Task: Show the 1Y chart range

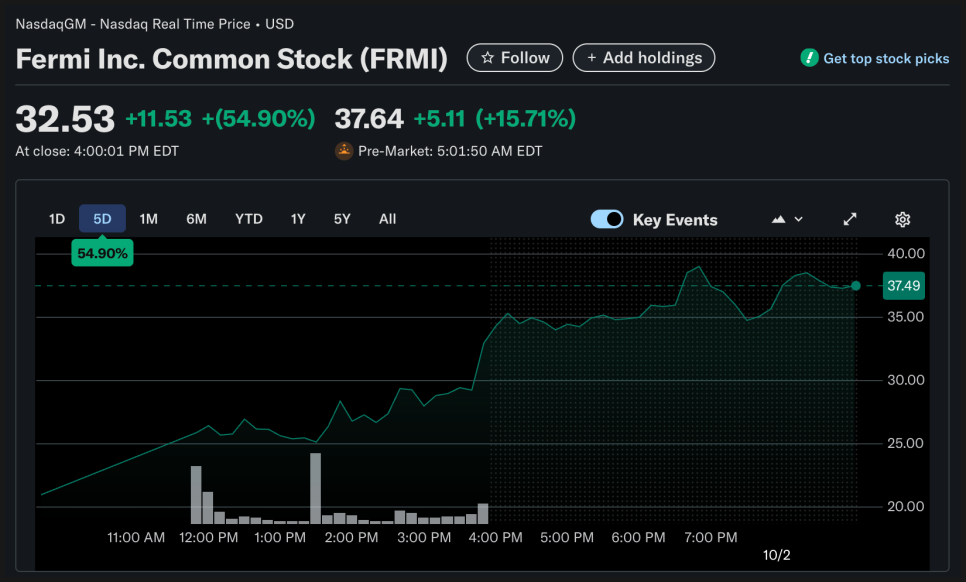Action: coord(298,219)
